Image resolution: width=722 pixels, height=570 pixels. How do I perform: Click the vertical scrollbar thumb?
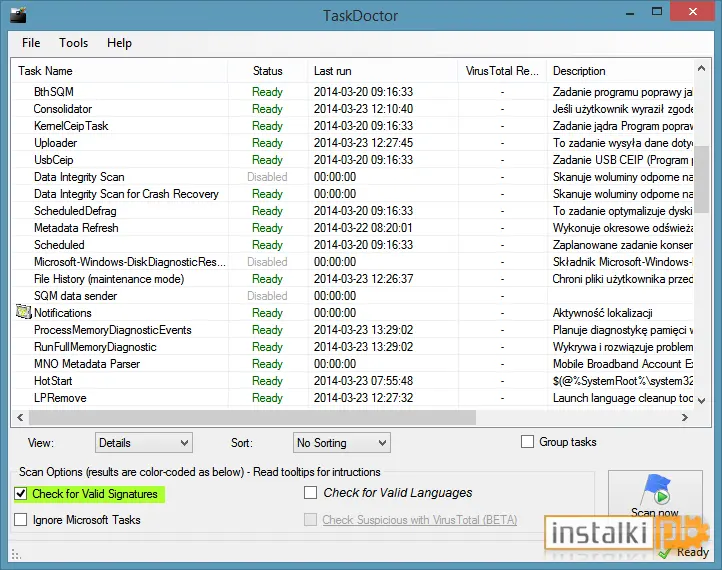pyautogui.click(x=701, y=180)
